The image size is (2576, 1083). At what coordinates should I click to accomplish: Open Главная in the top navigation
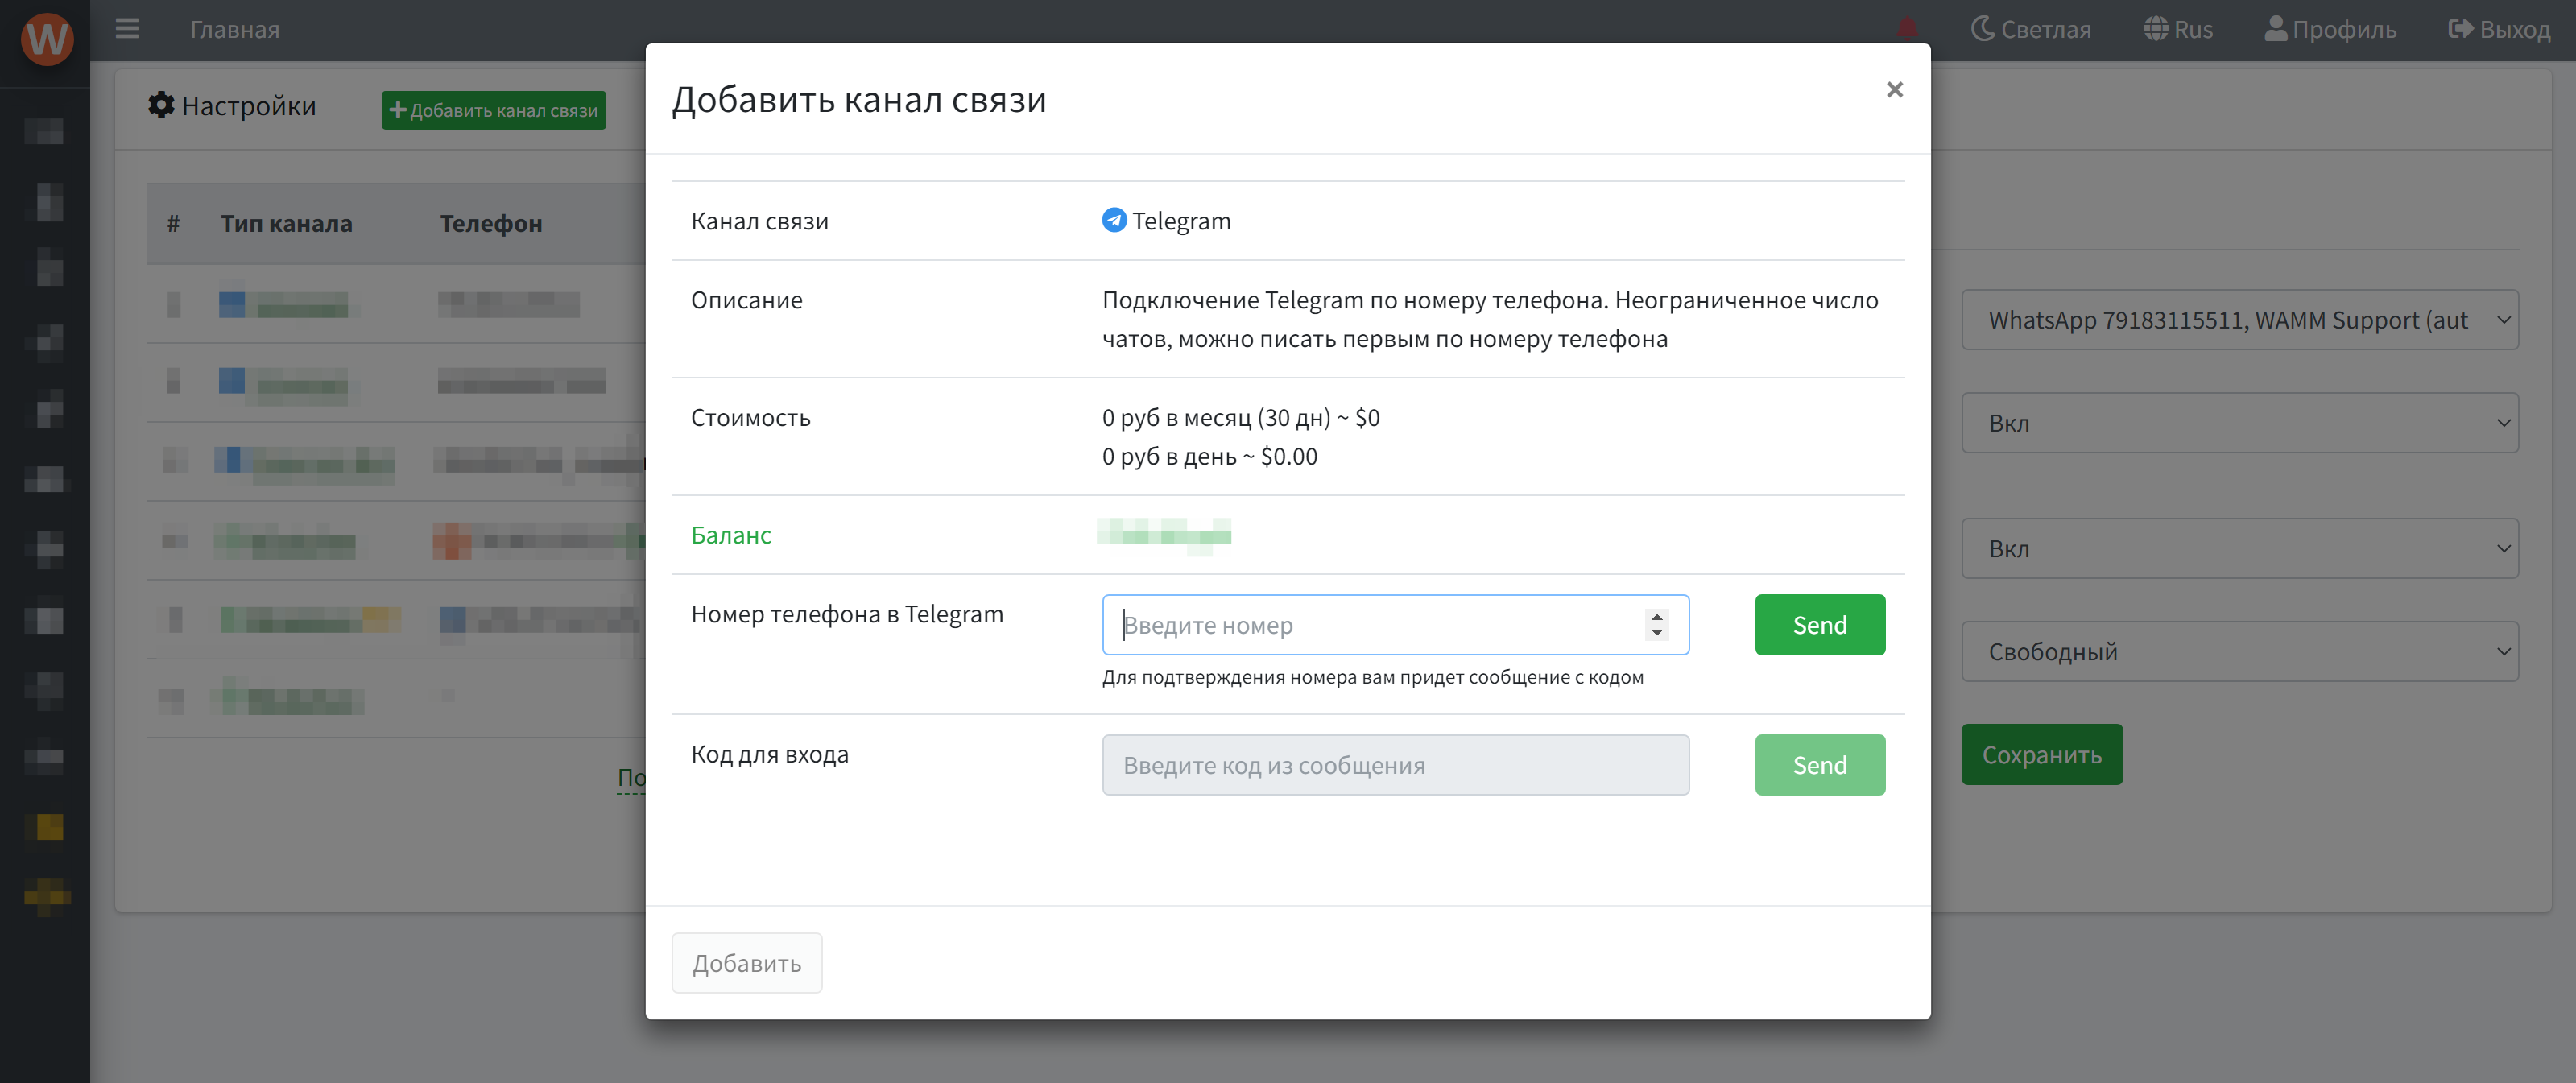(x=235, y=29)
